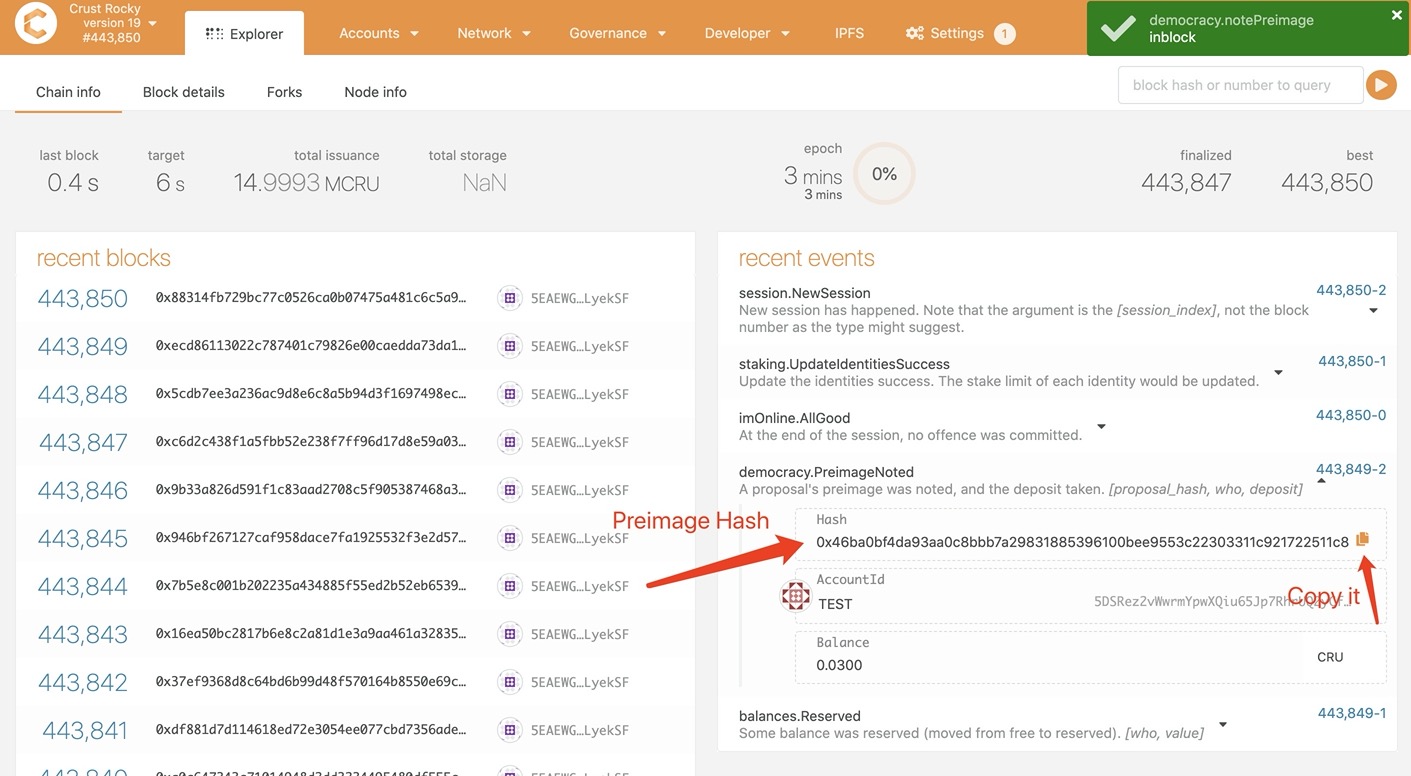1411x776 pixels.
Task: Select the Explorer tab
Action: pyautogui.click(x=244, y=34)
